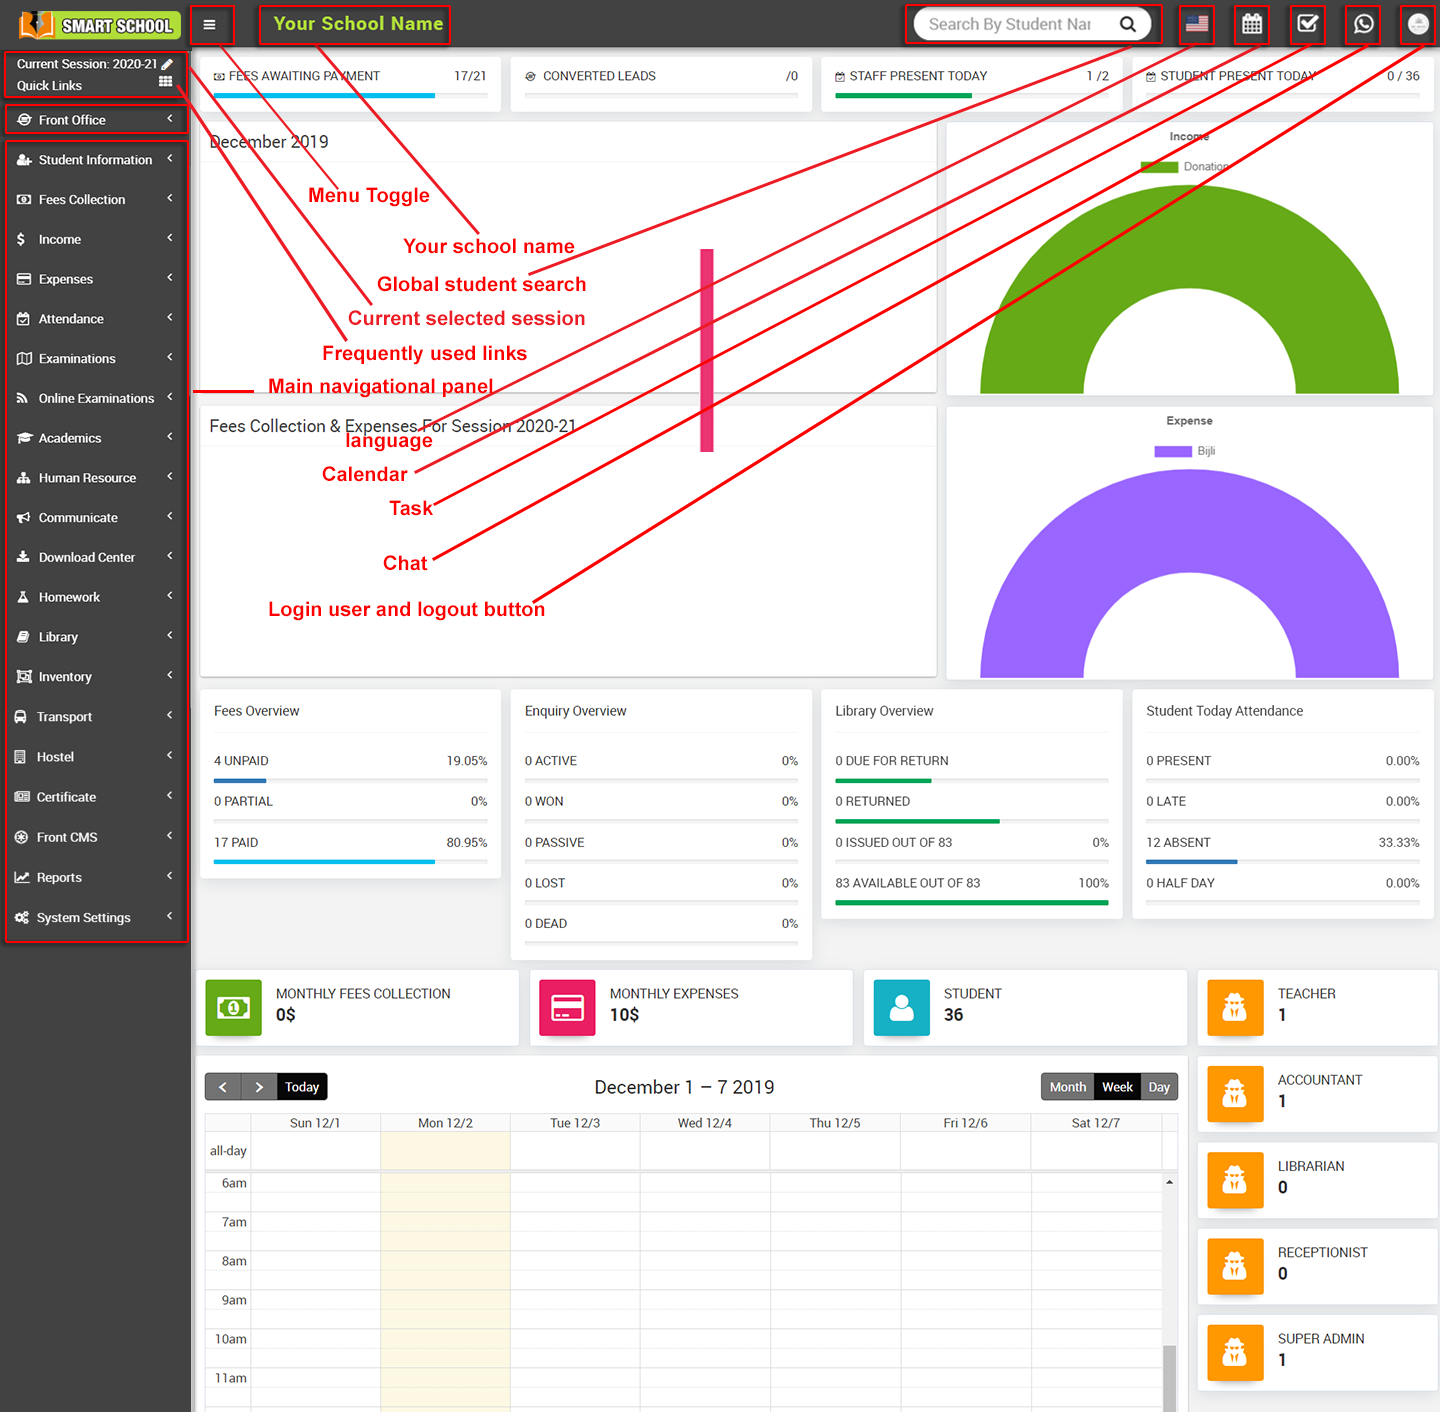Open the calendar icon in top bar

click(1252, 24)
